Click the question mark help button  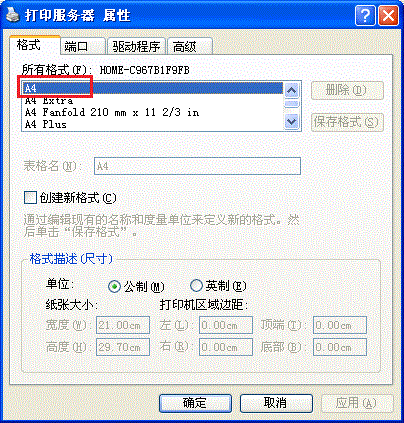(365, 15)
